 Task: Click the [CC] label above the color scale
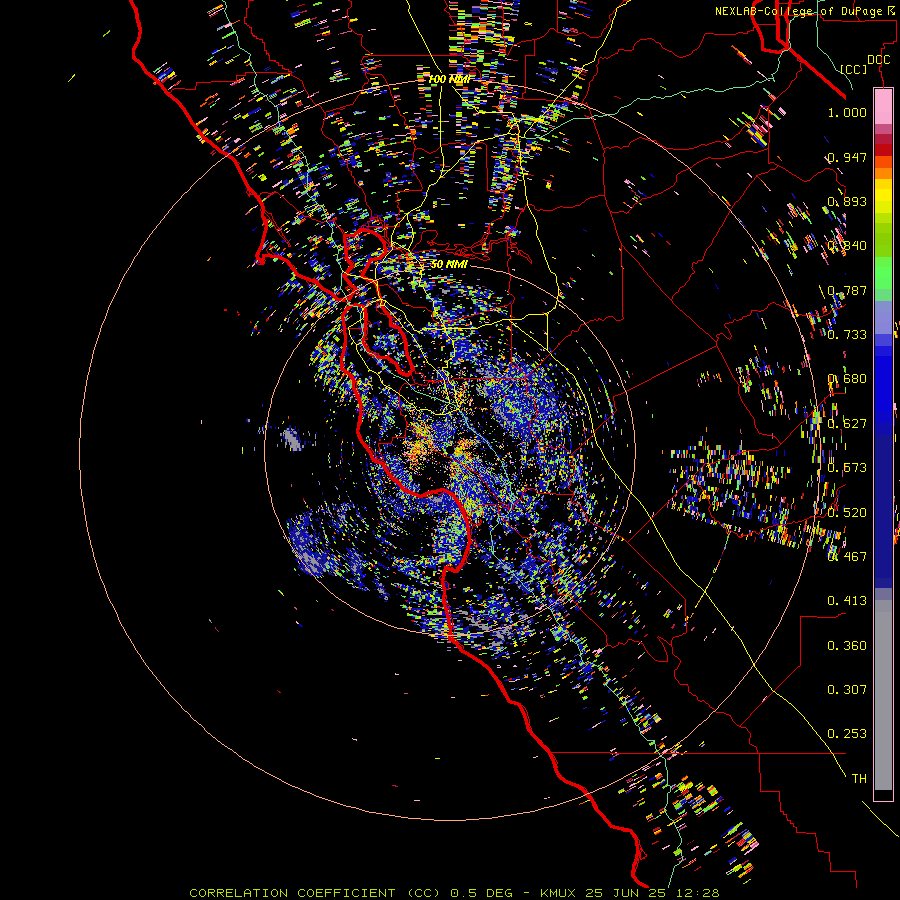click(x=854, y=69)
